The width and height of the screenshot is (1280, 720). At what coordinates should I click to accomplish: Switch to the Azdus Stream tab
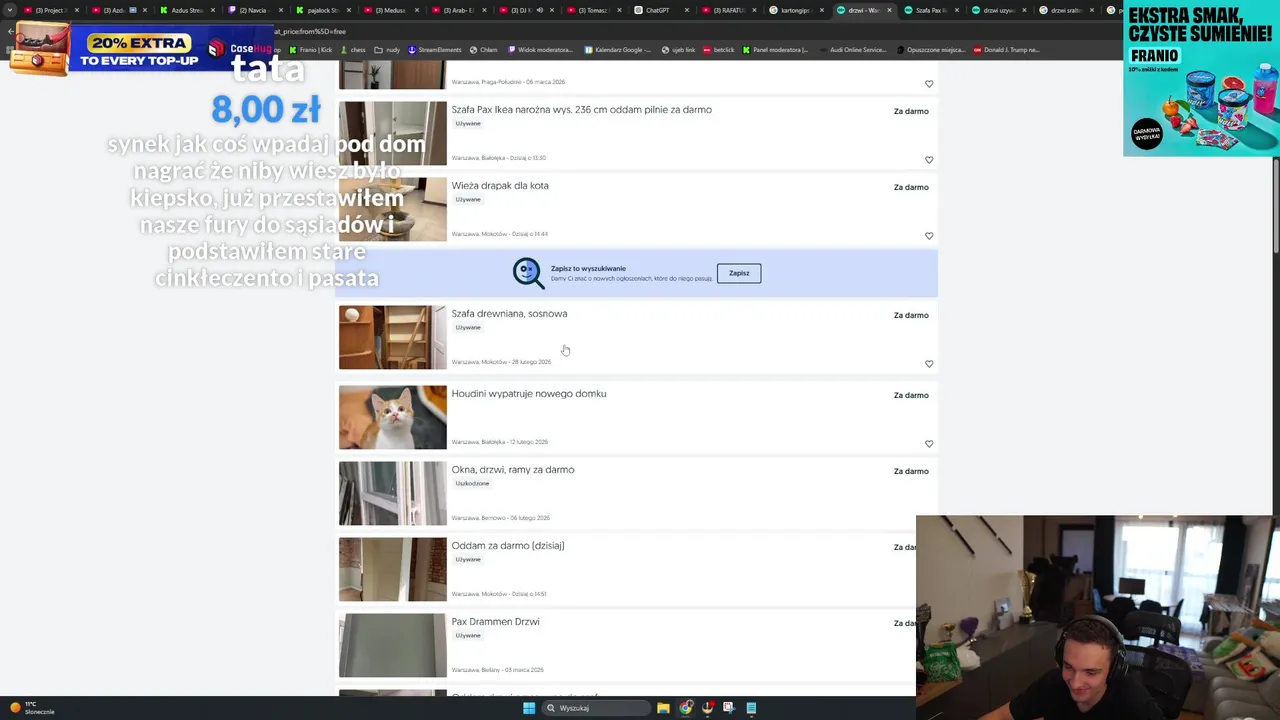(x=186, y=10)
